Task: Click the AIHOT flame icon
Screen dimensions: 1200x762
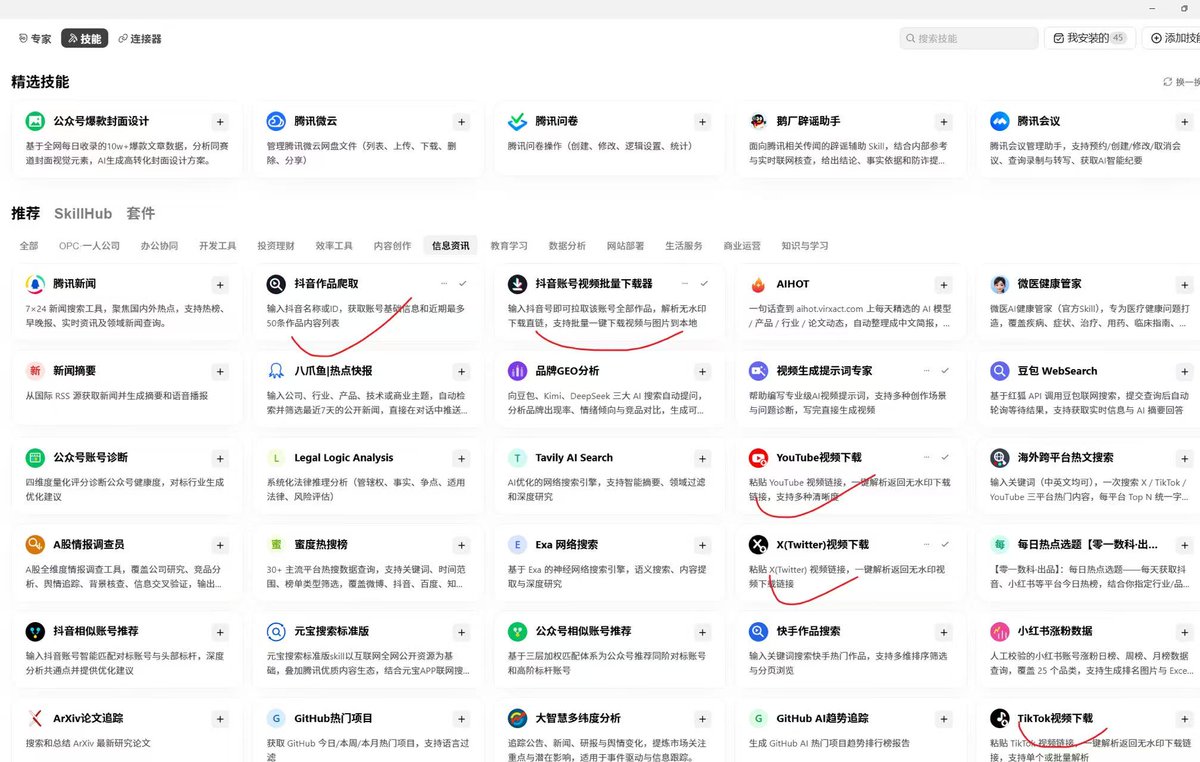Action: (758, 284)
